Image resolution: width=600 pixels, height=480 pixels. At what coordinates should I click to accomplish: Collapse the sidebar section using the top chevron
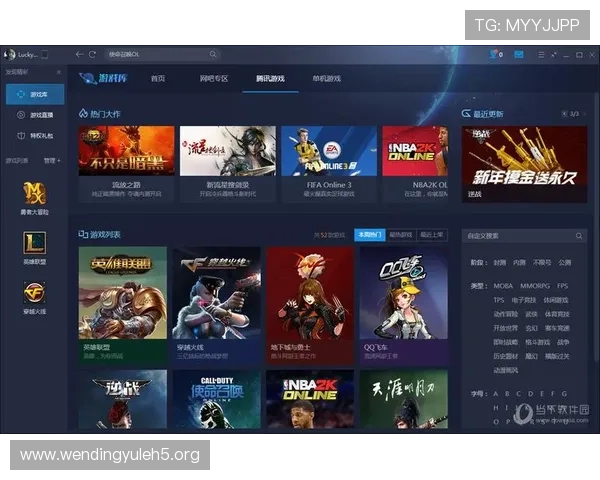(x=58, y=73)
